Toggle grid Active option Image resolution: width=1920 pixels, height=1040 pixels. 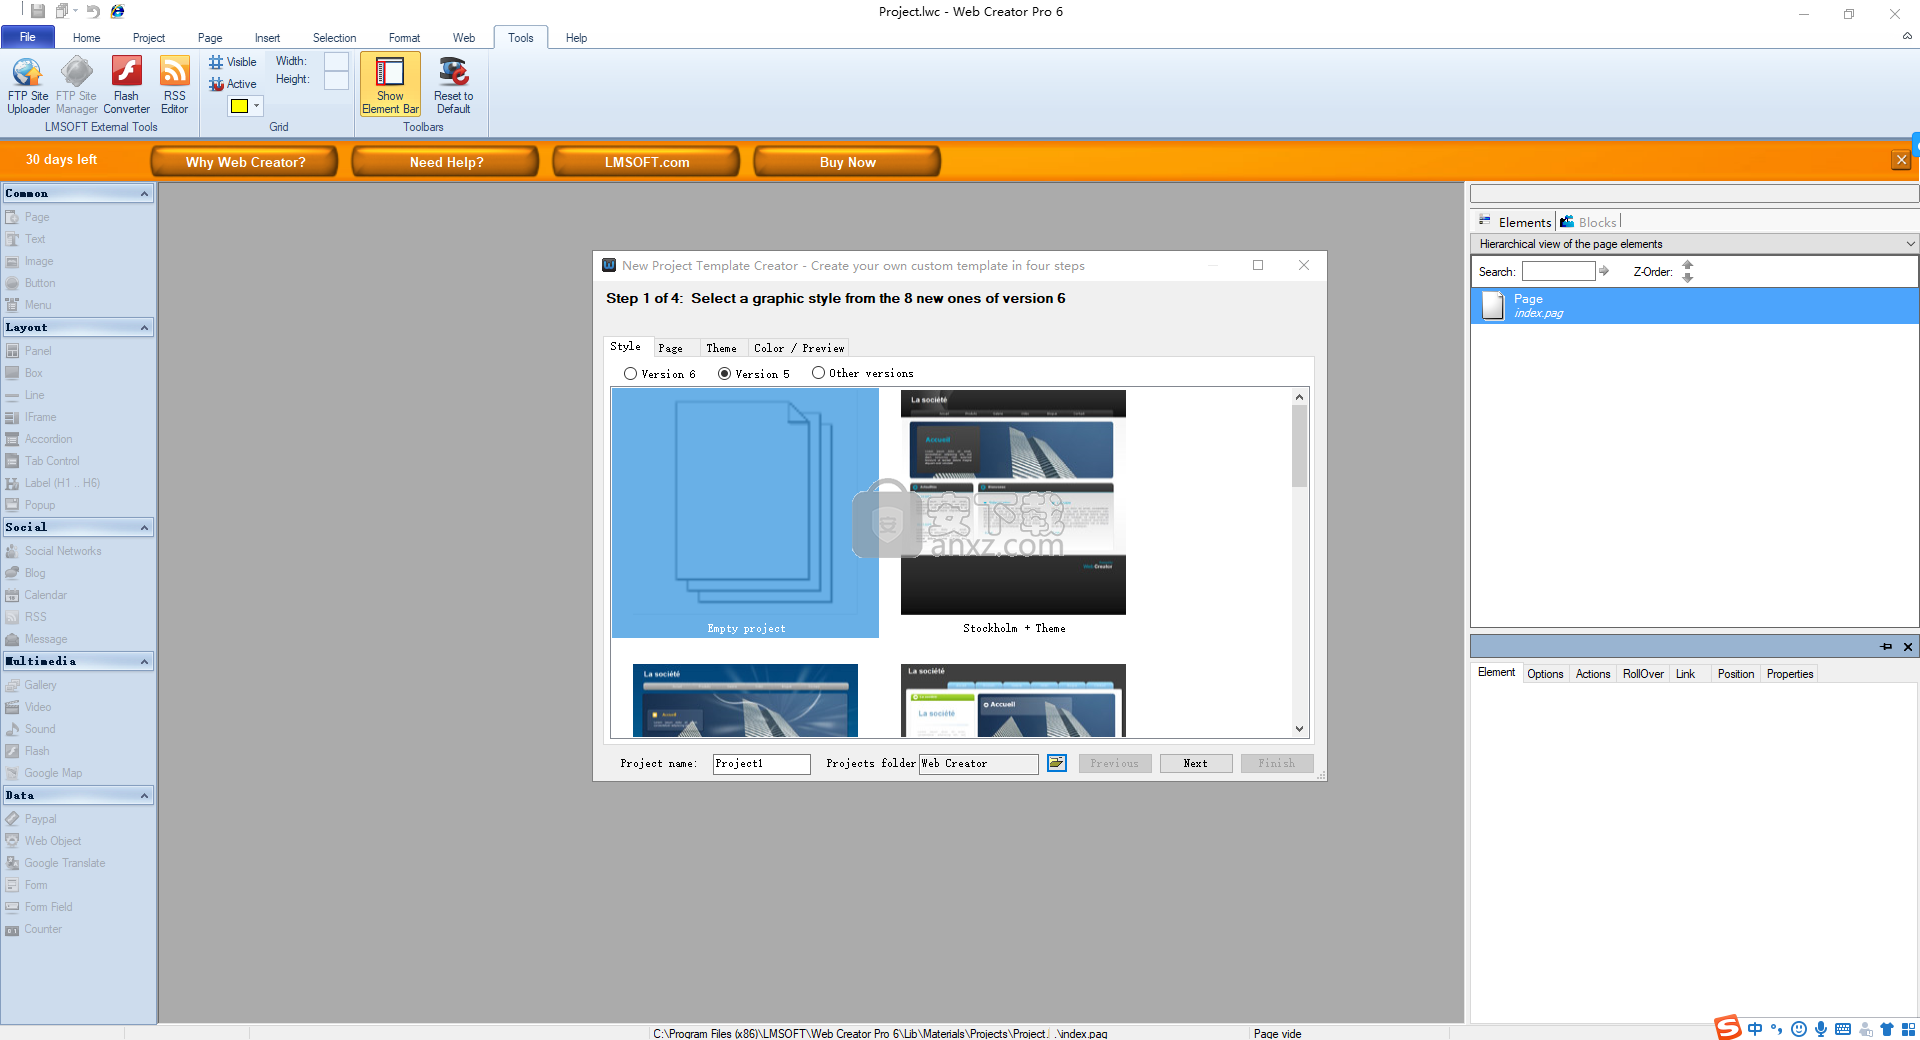coord(233,84)
